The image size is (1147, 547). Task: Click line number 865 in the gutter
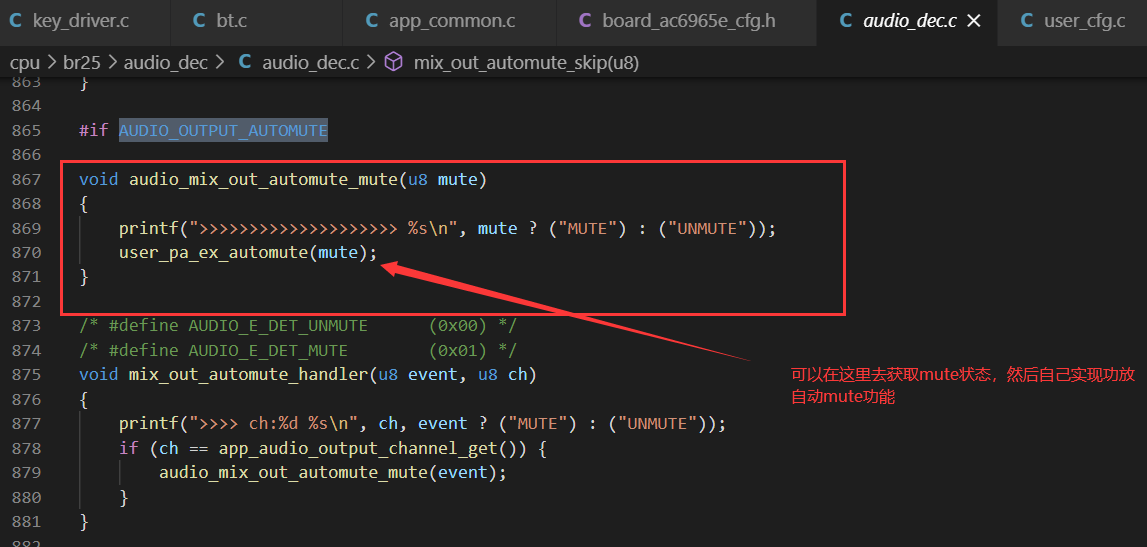pyautogui.click(x=26, y=131)
